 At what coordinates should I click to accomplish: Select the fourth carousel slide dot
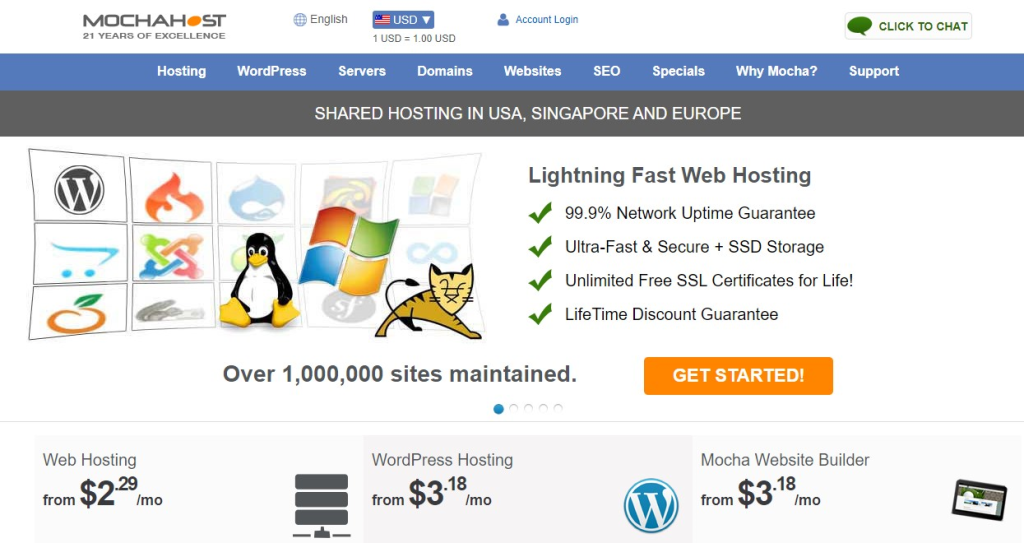point(543,408)
